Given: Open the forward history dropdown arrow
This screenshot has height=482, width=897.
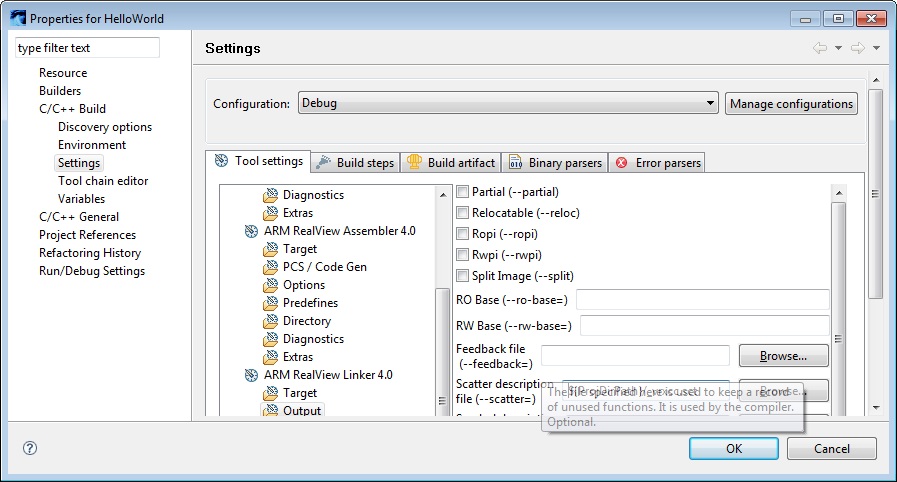Looking at the screenshot, I should (876, 48).
